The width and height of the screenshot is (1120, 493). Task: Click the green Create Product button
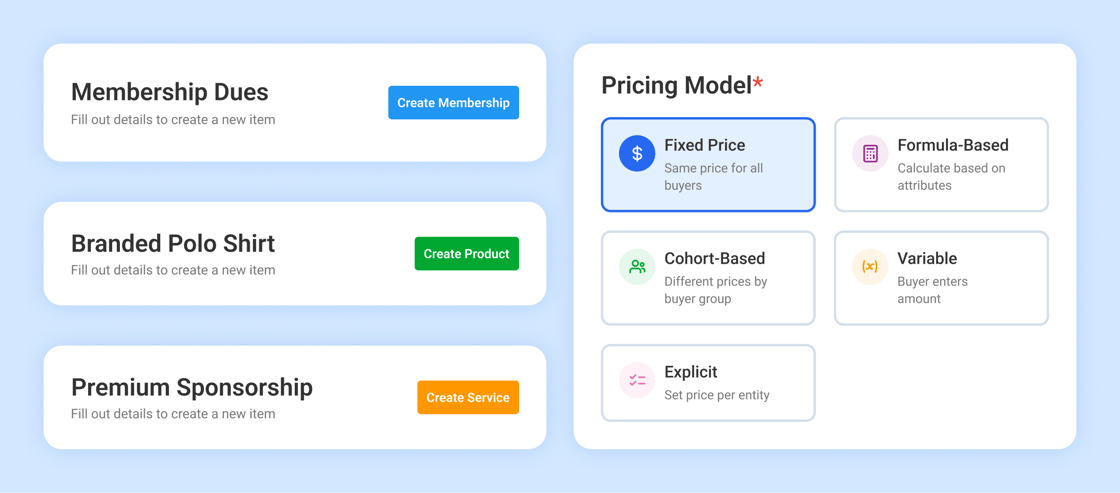pos(466,254)
